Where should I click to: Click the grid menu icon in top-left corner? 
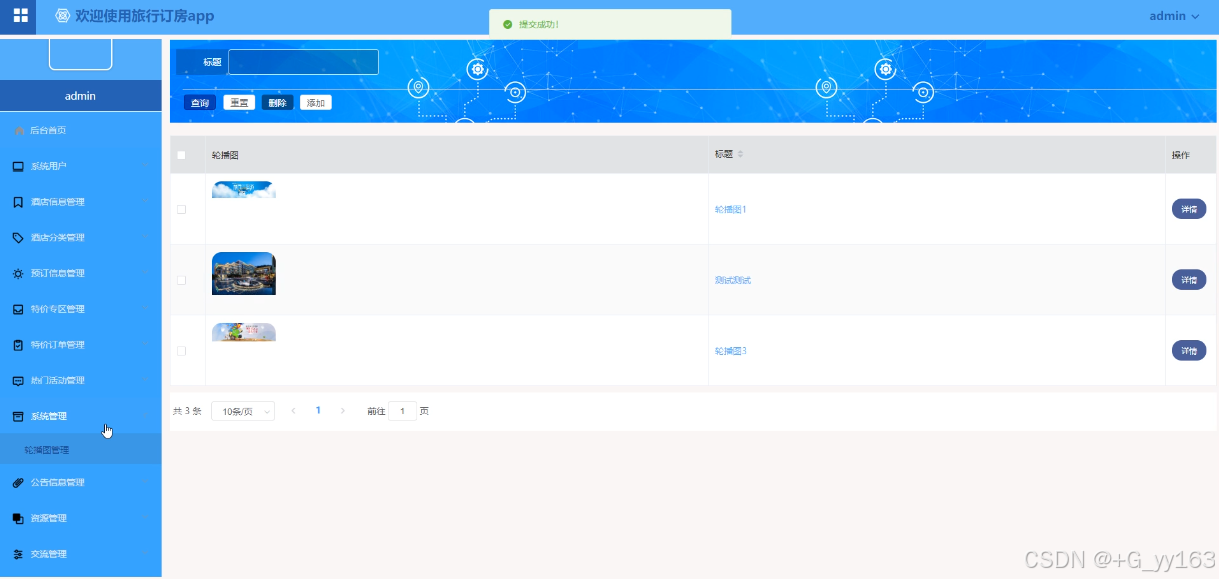point(20,16)
